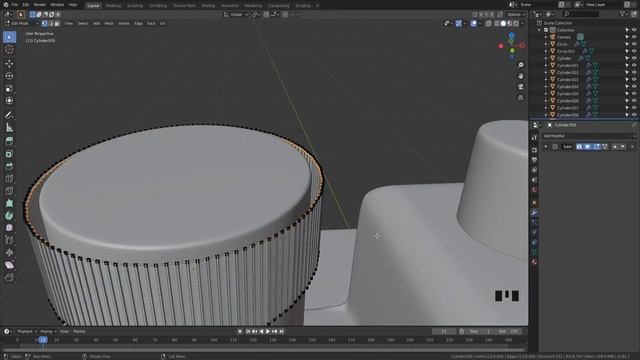Screen dimensions: 640x360
Task: Open the Output properties tab
Action: [x=534, y=160]
